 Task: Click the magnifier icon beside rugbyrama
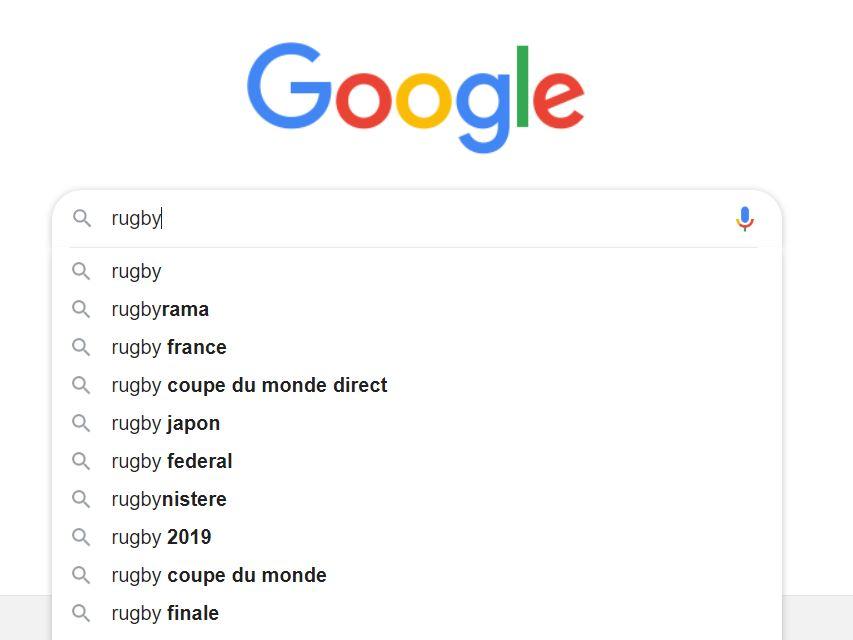coord(81,309)
